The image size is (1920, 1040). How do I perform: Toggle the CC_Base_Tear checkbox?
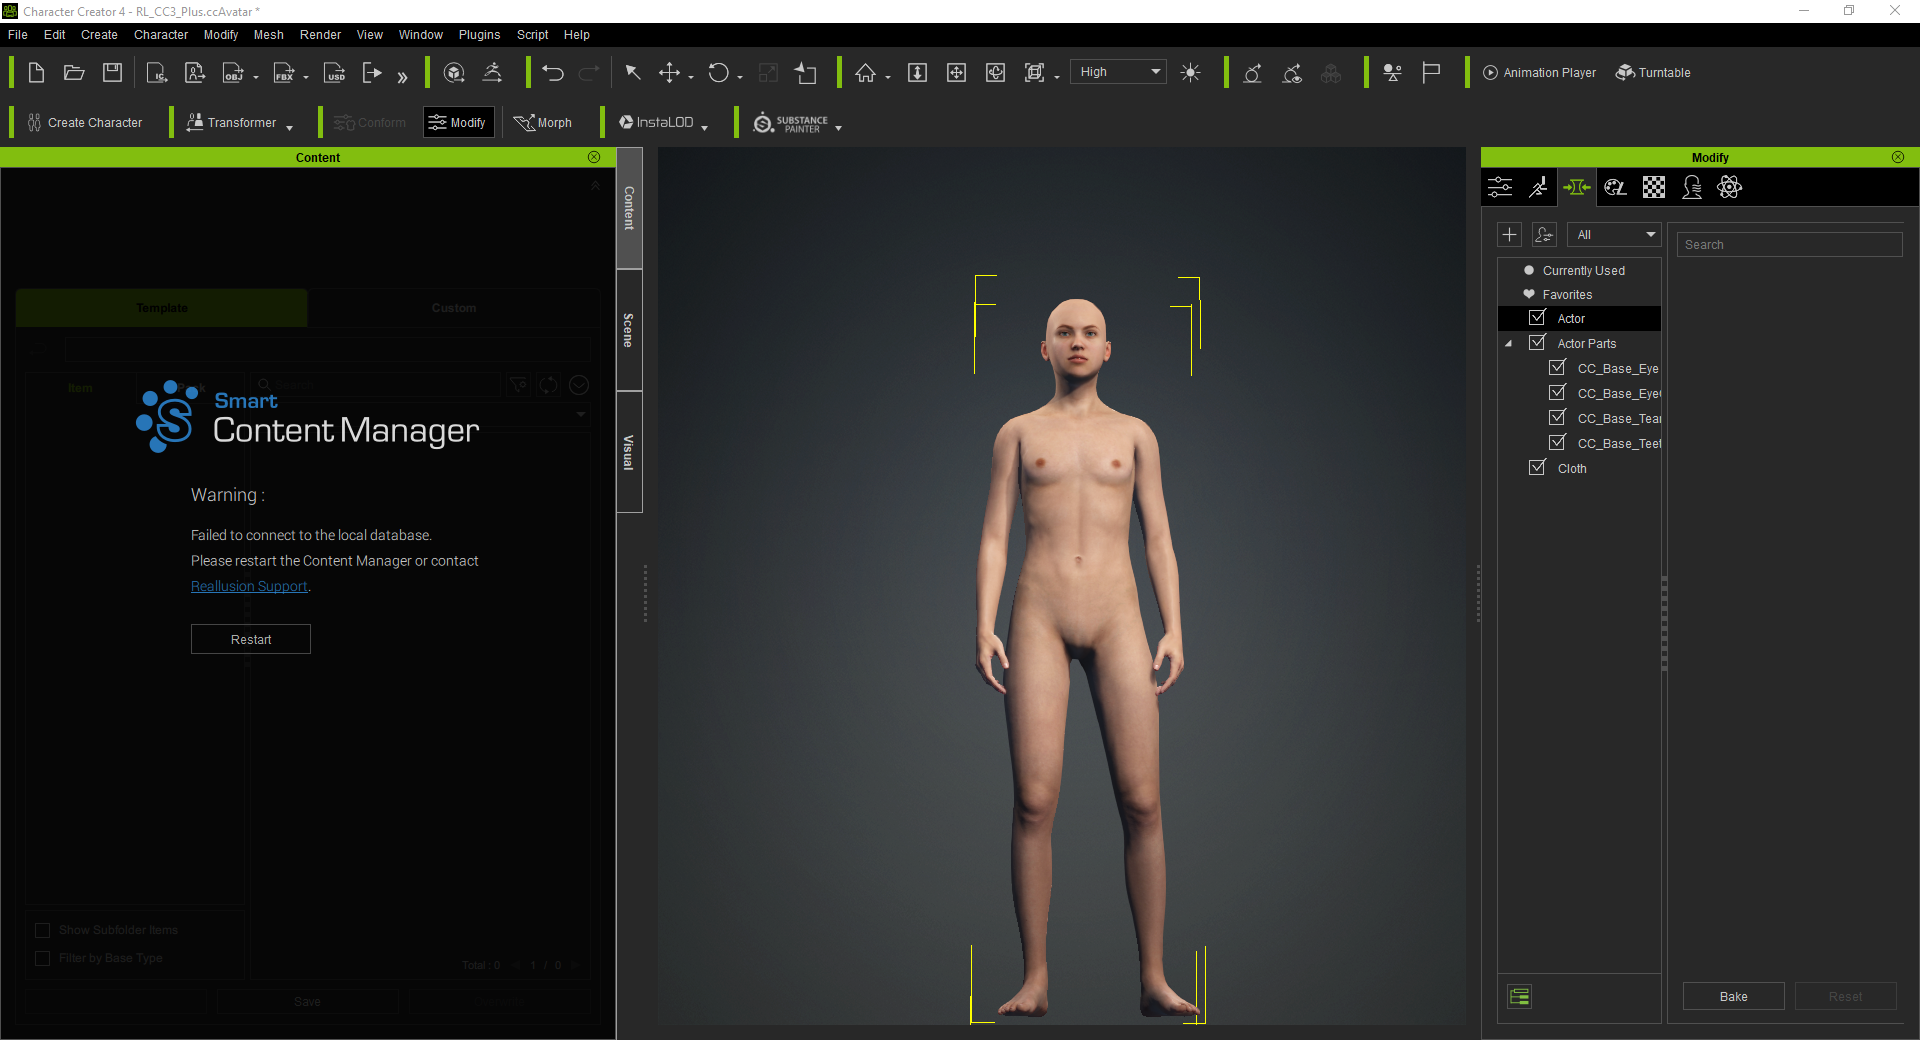tap(1558, 418)
